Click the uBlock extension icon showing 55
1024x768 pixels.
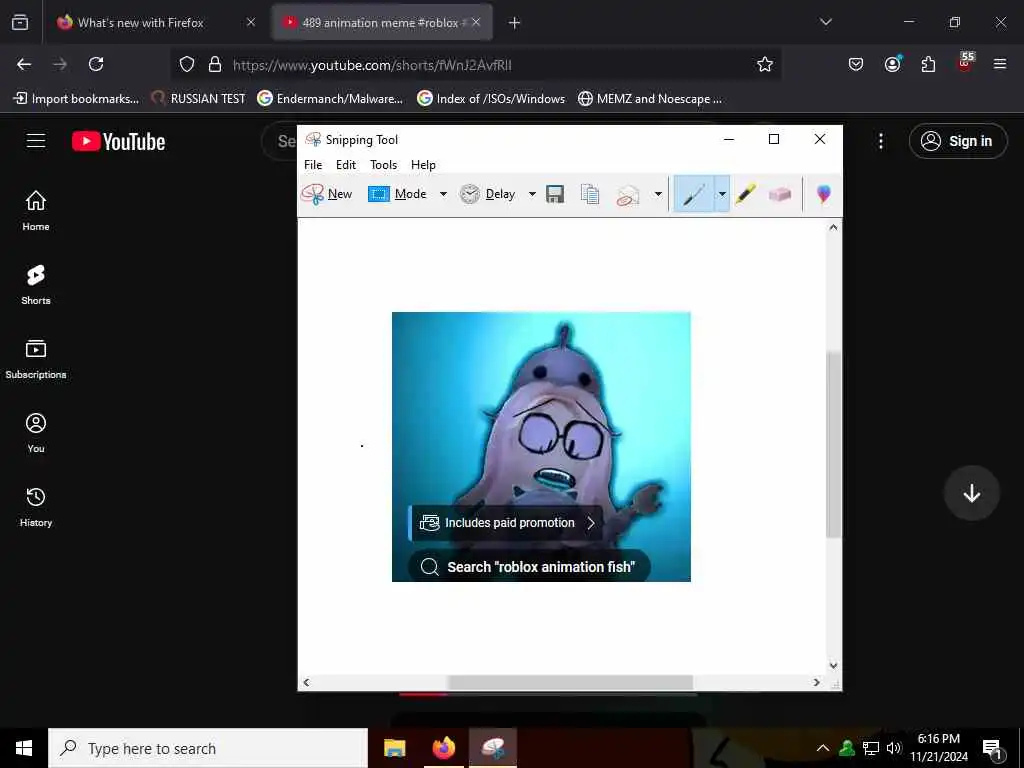965,62
